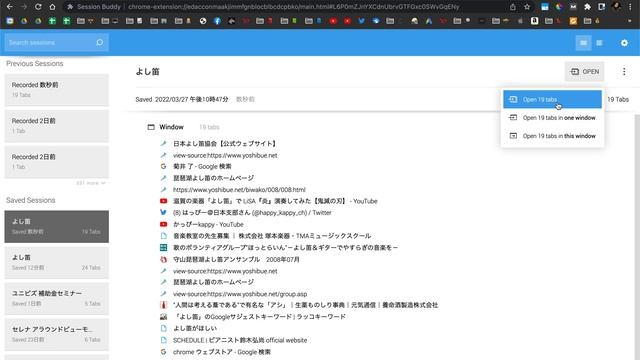Open view-source yoshibue.net/group.asp link
The image size is (640, 360).
click(x=240, y=294)
